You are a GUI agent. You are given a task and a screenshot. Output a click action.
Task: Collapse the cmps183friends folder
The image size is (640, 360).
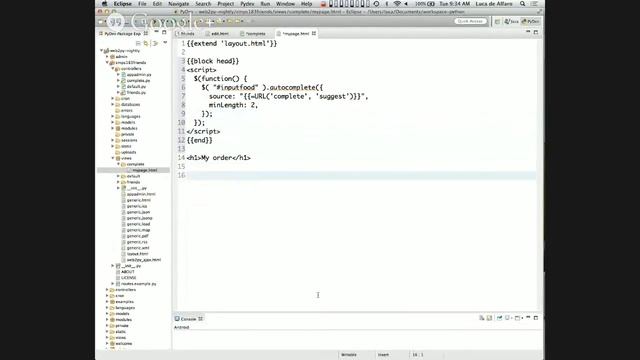tap(107, 62)
